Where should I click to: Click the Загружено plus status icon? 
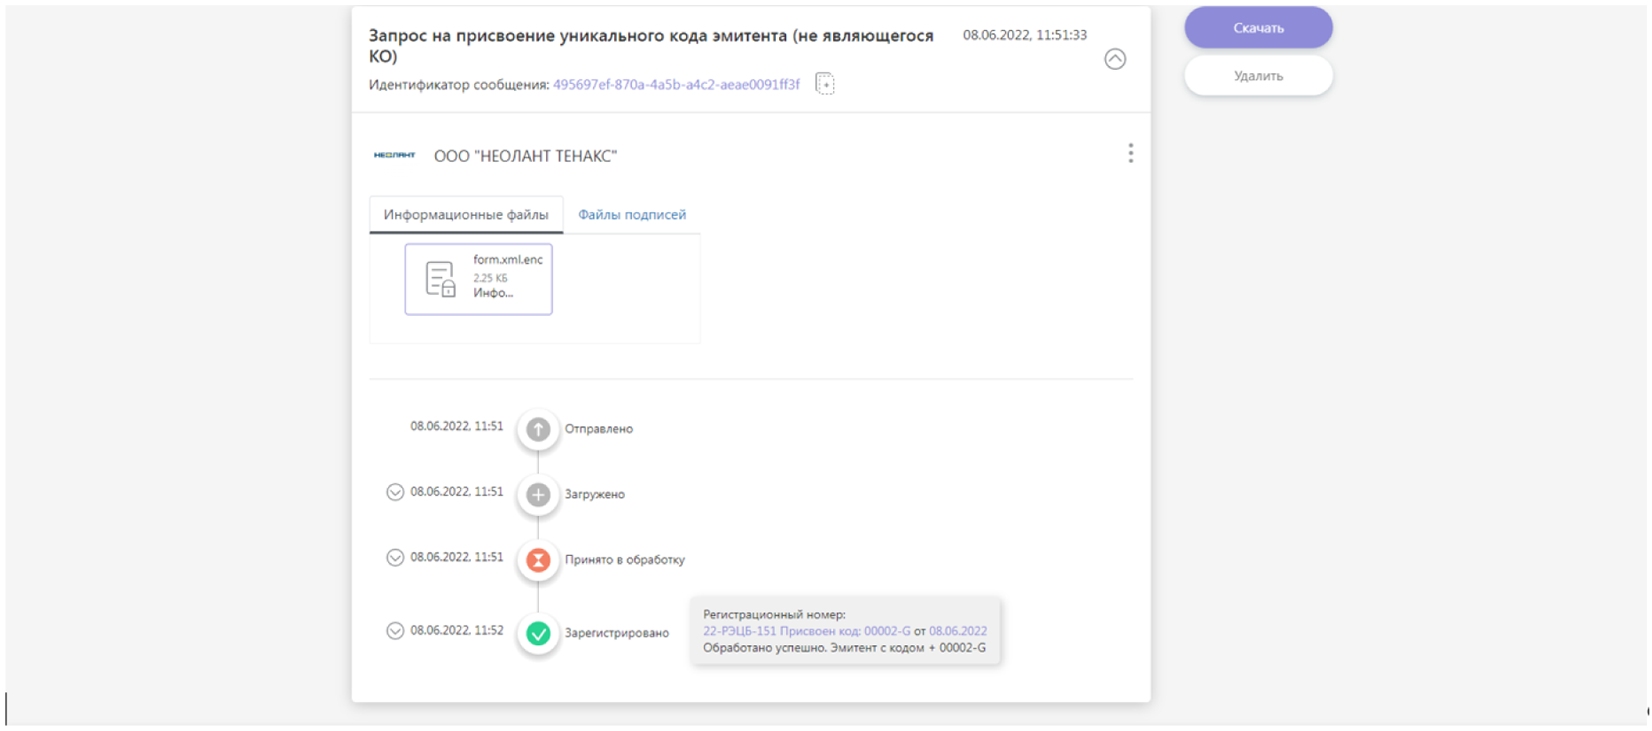[x=538, y=494]
